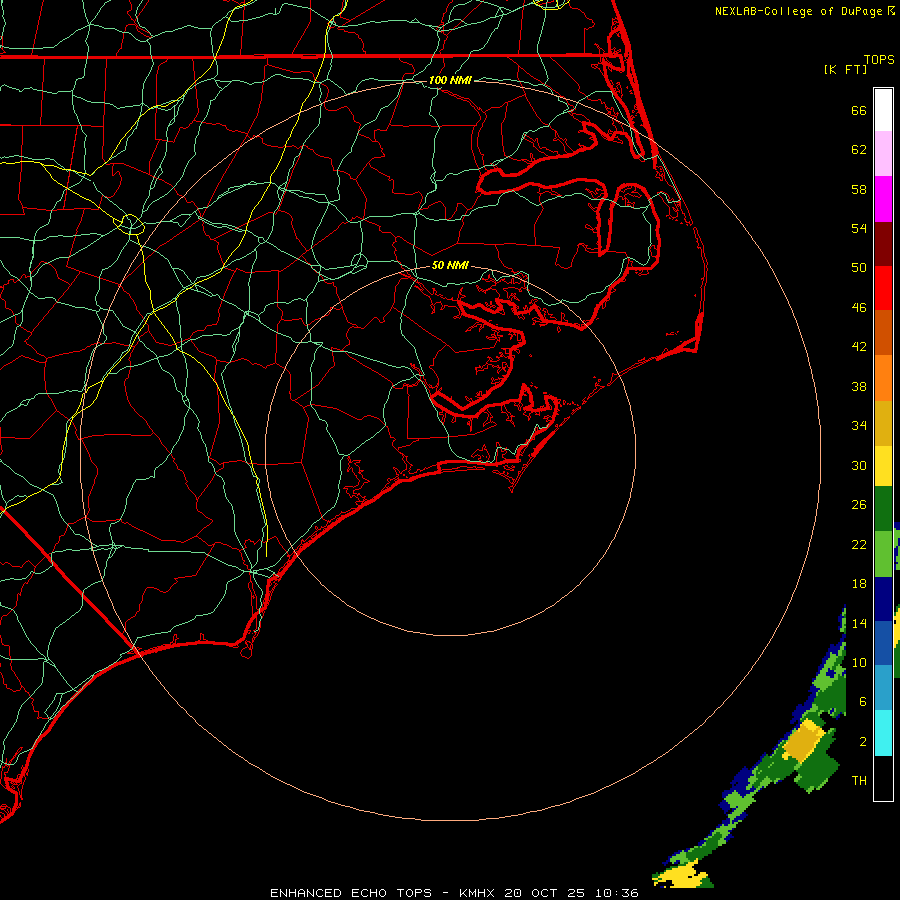This screenshot has width=900, height=900.
Task: Select the magenta swatch in the legend
Action: pyautogui.click(x=883, y=199)
